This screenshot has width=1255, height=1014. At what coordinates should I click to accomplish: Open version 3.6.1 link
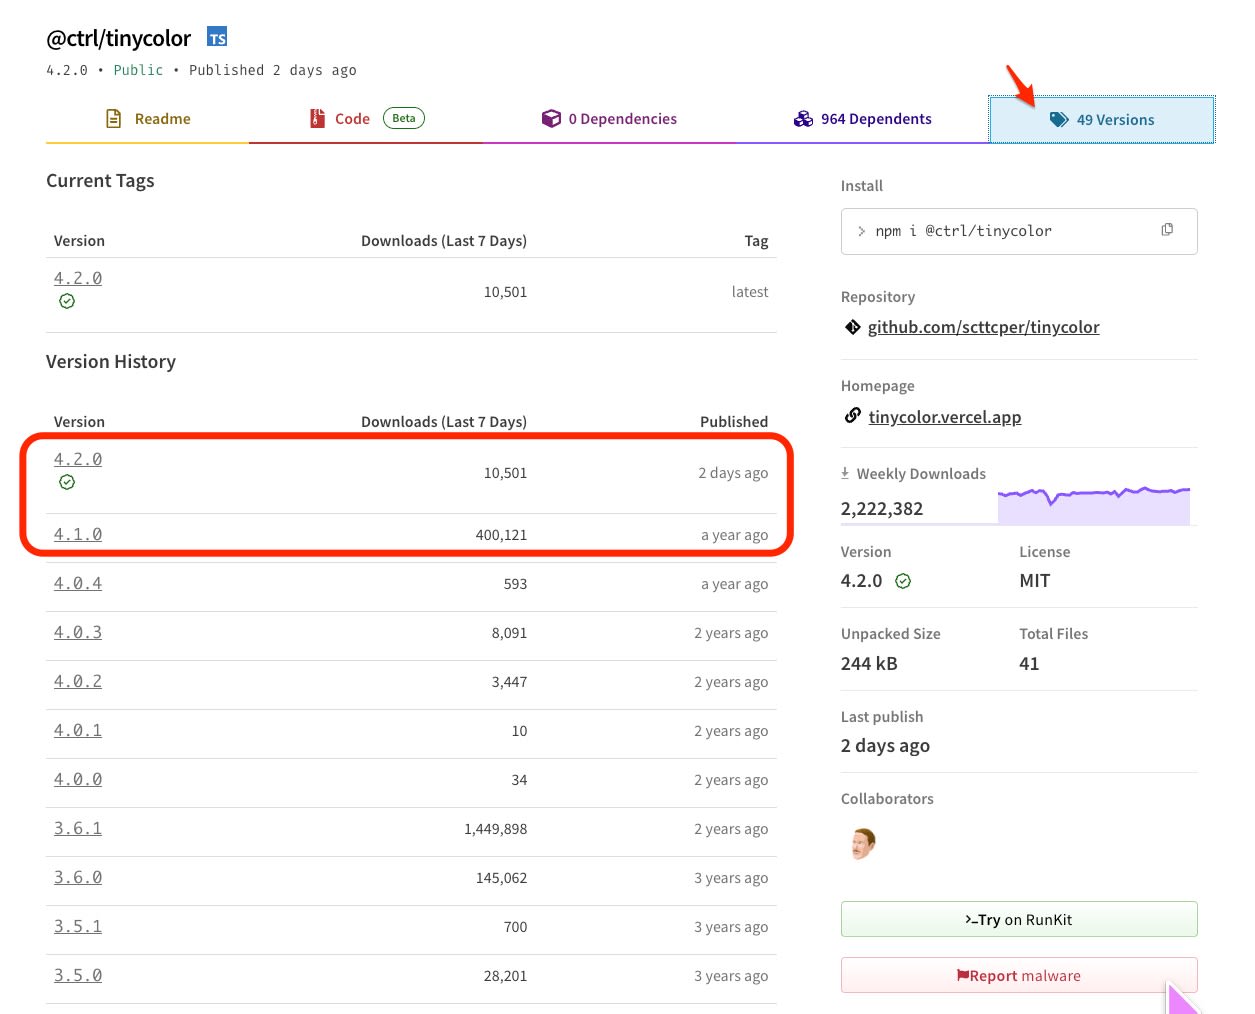(78, 828)
